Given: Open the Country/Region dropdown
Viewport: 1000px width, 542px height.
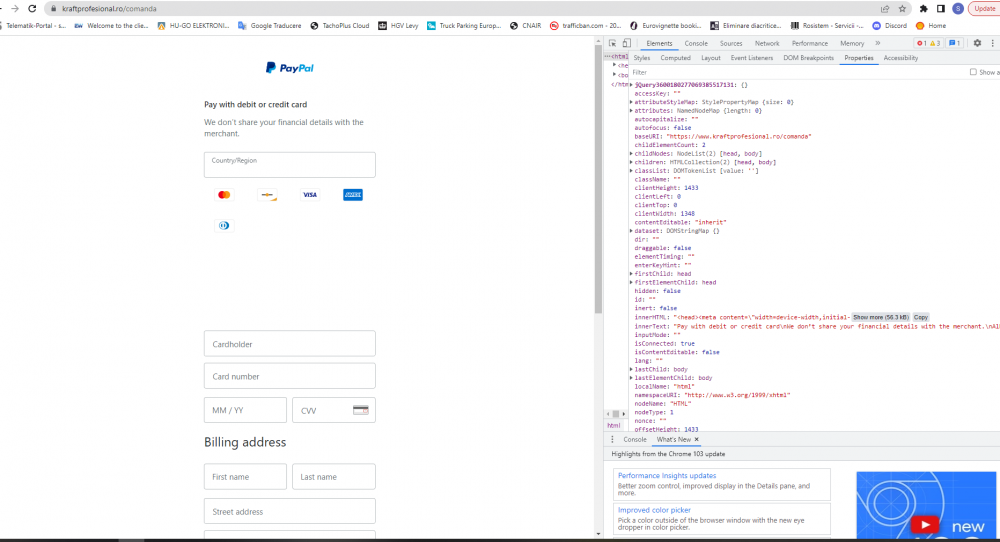Looking at the screenshot, I should click(290, 165).
